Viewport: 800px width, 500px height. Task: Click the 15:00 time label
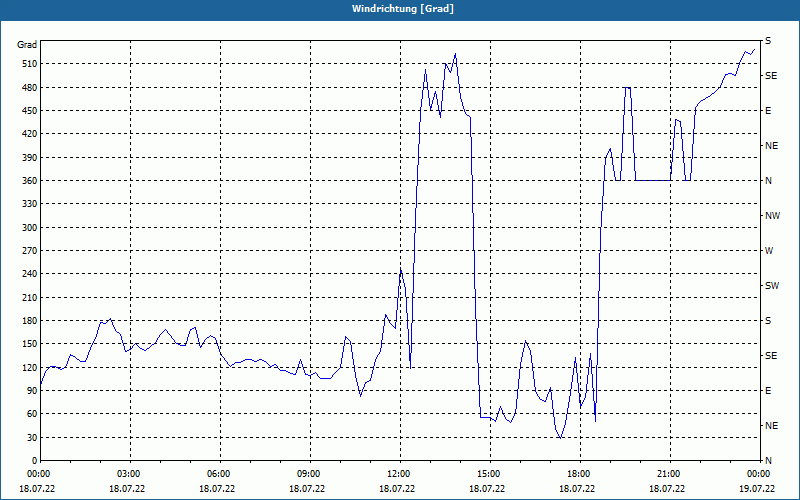pyautogui.click(x=490, y=474)
